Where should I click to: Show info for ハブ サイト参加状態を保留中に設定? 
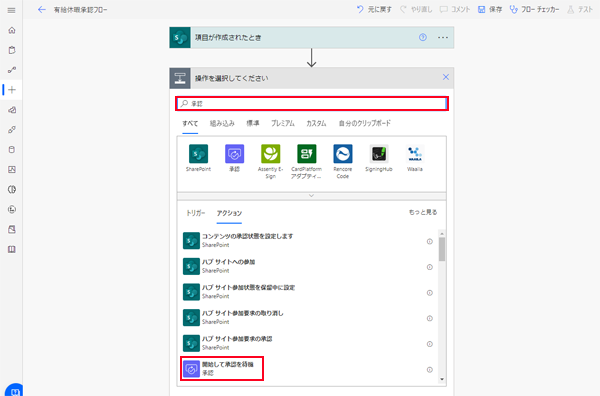point(430,293)
